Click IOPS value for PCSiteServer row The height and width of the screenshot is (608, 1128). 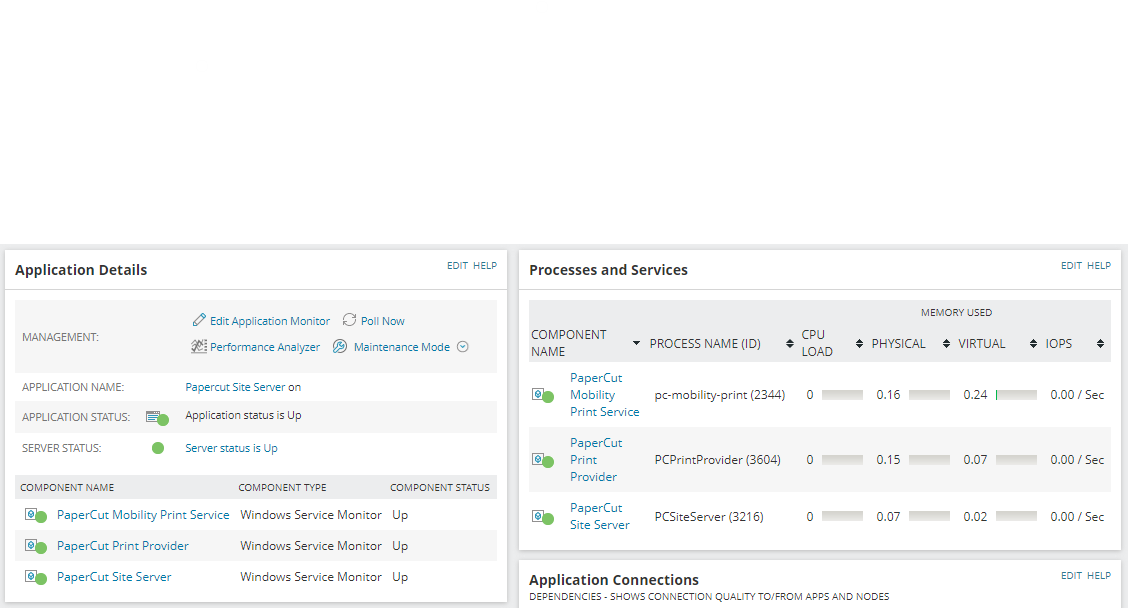(x=1077, y=517)
